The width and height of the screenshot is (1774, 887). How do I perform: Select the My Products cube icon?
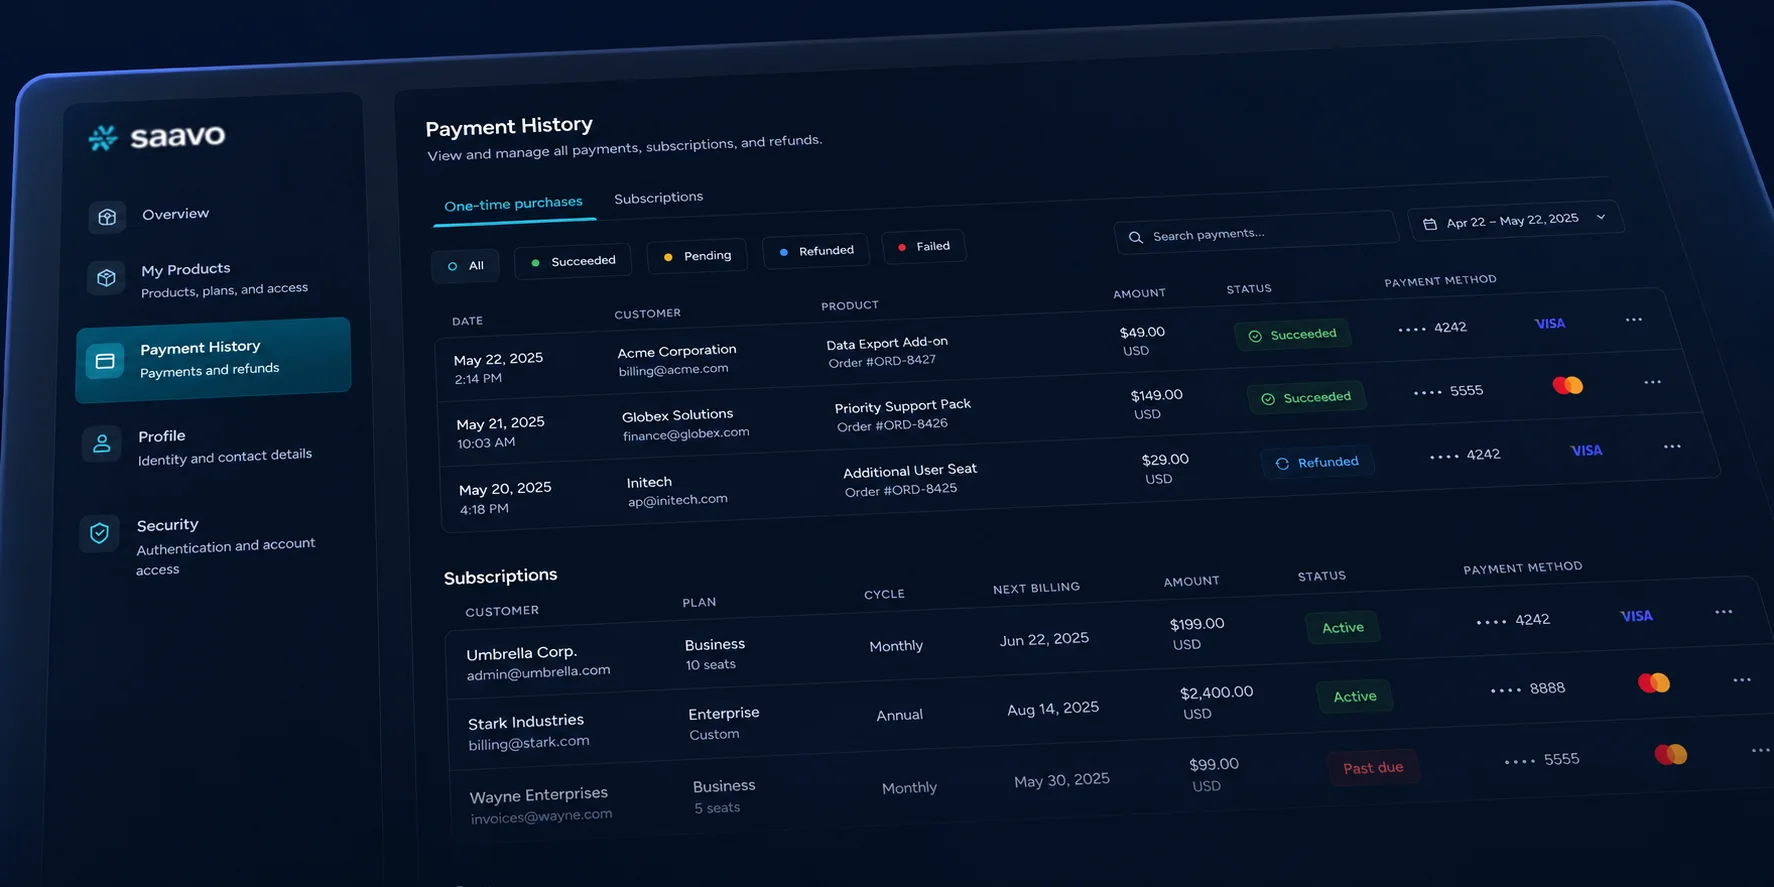coord(106,278)
